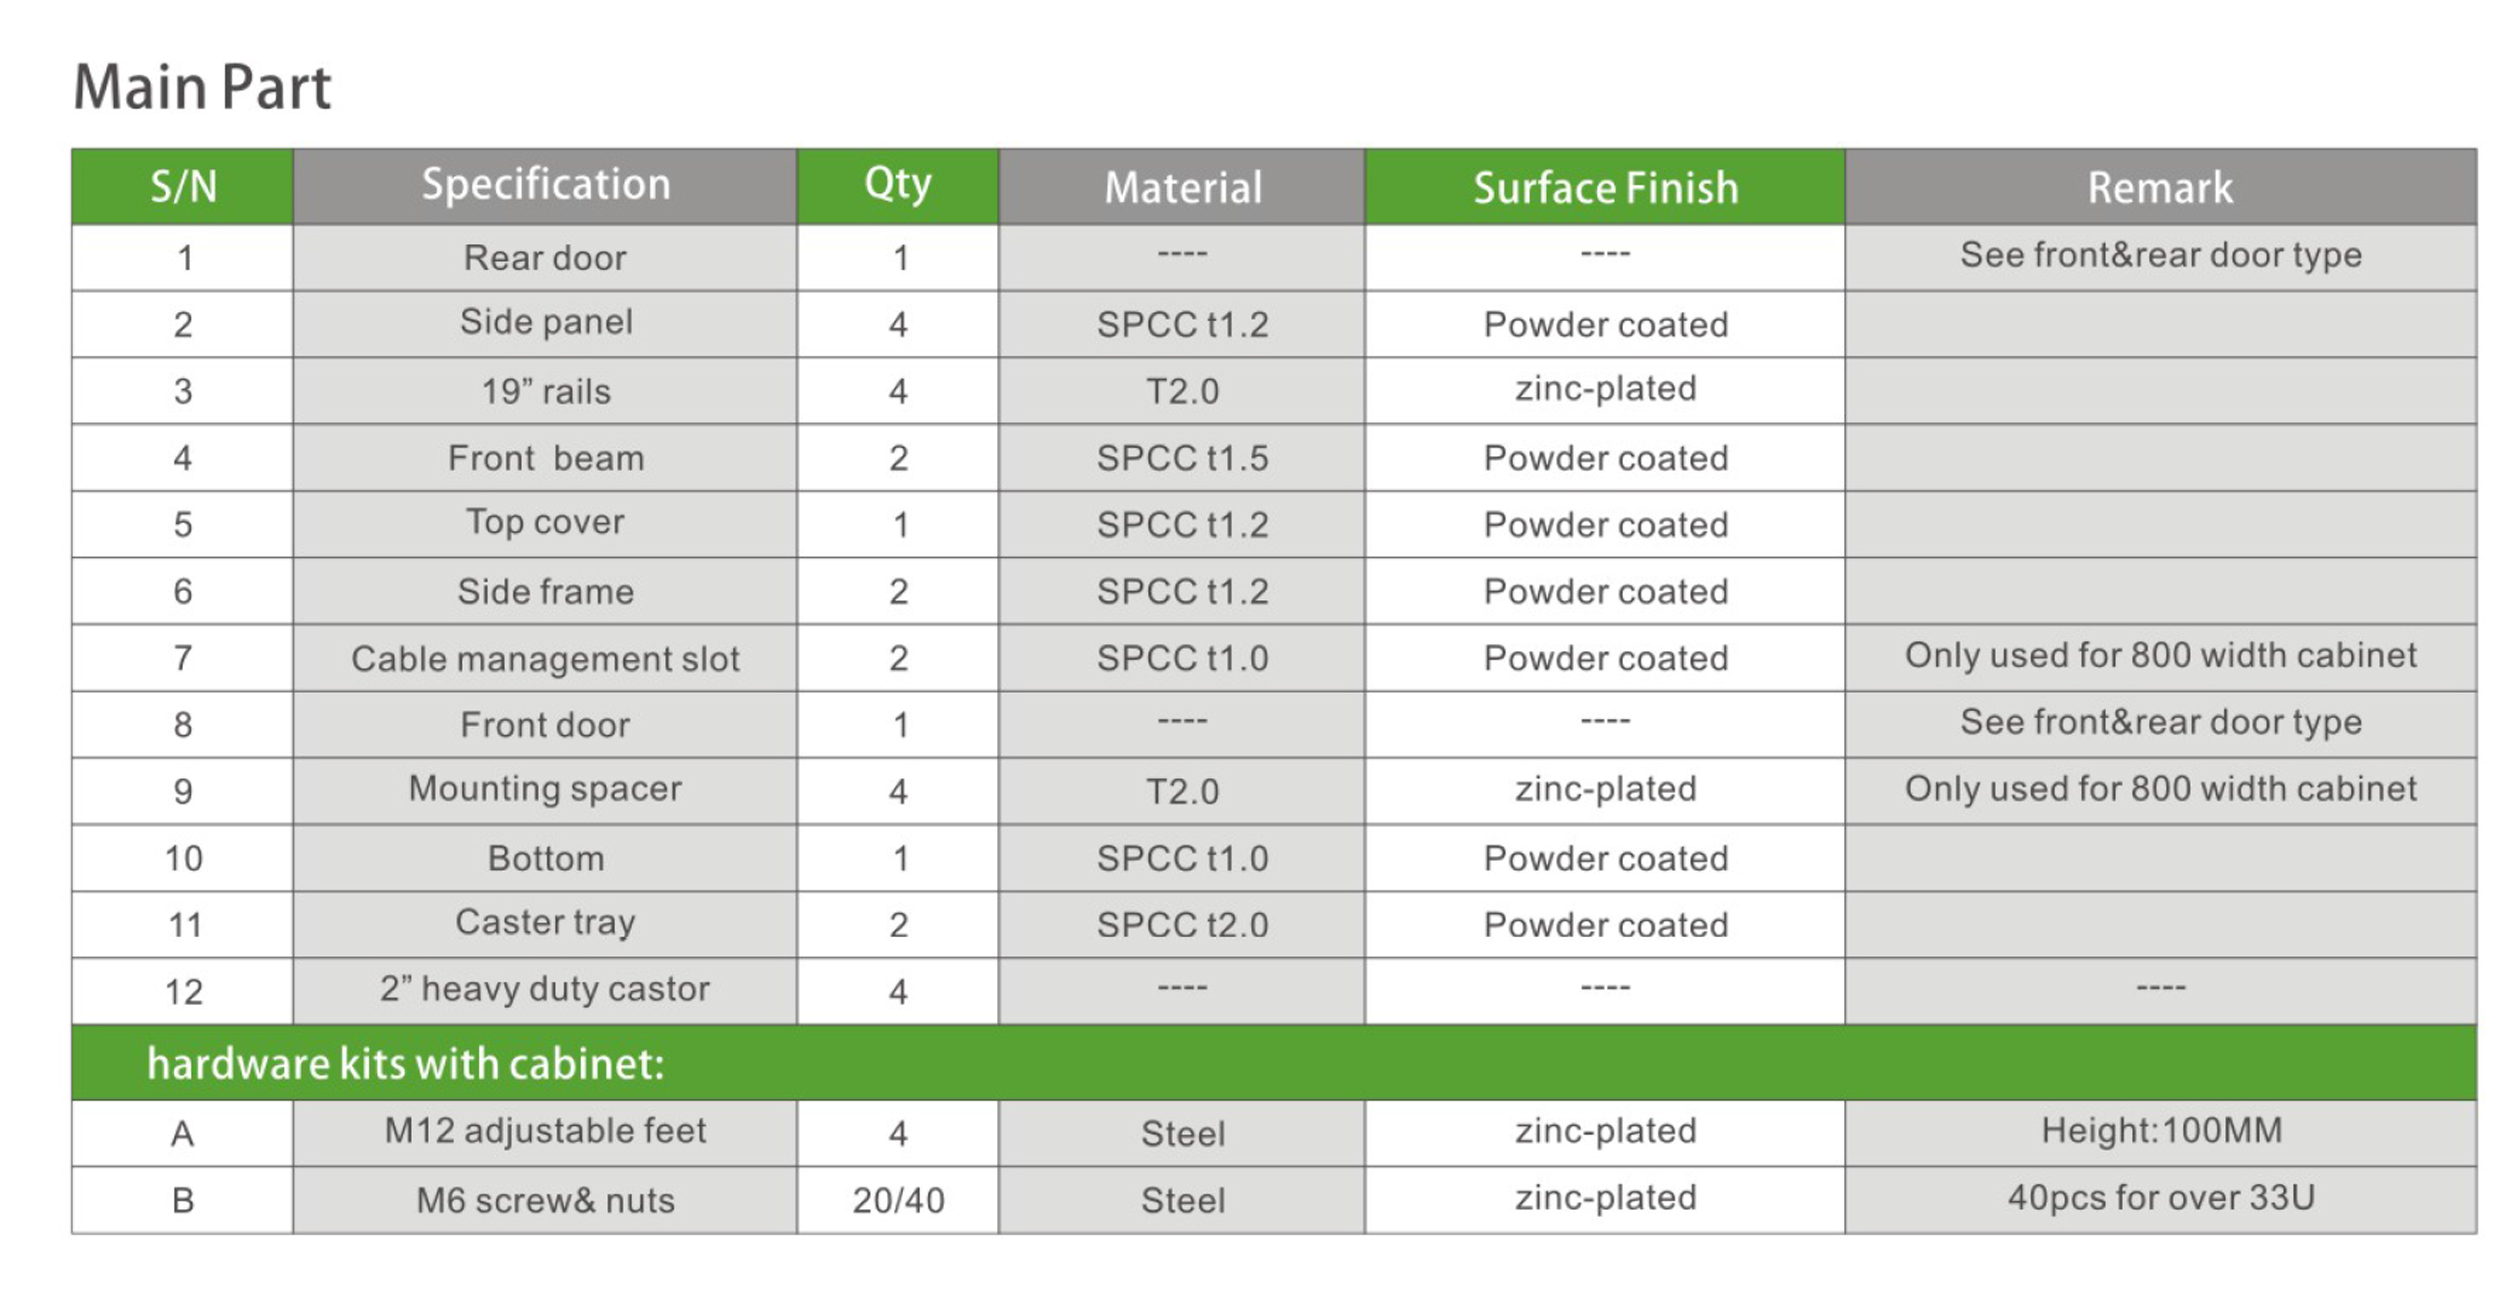Select the 2" heavy duty castor cell
The height and width of the screenshot is (1297, 2515).
pos(545,989)
